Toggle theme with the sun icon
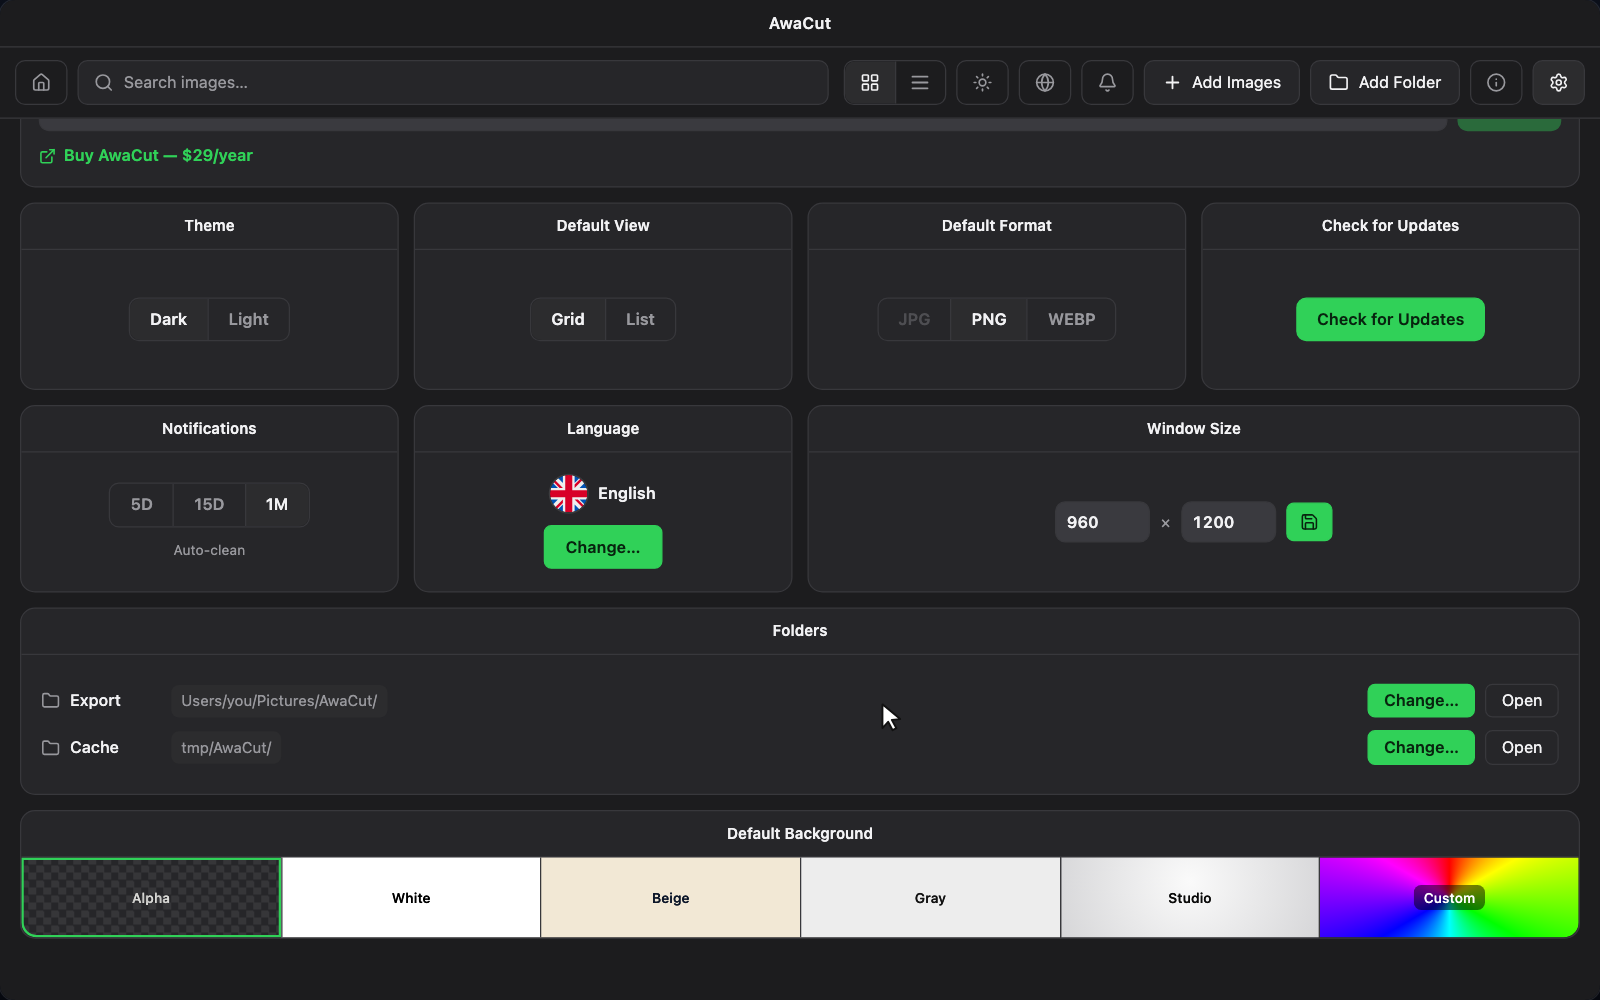 point(982,83)
